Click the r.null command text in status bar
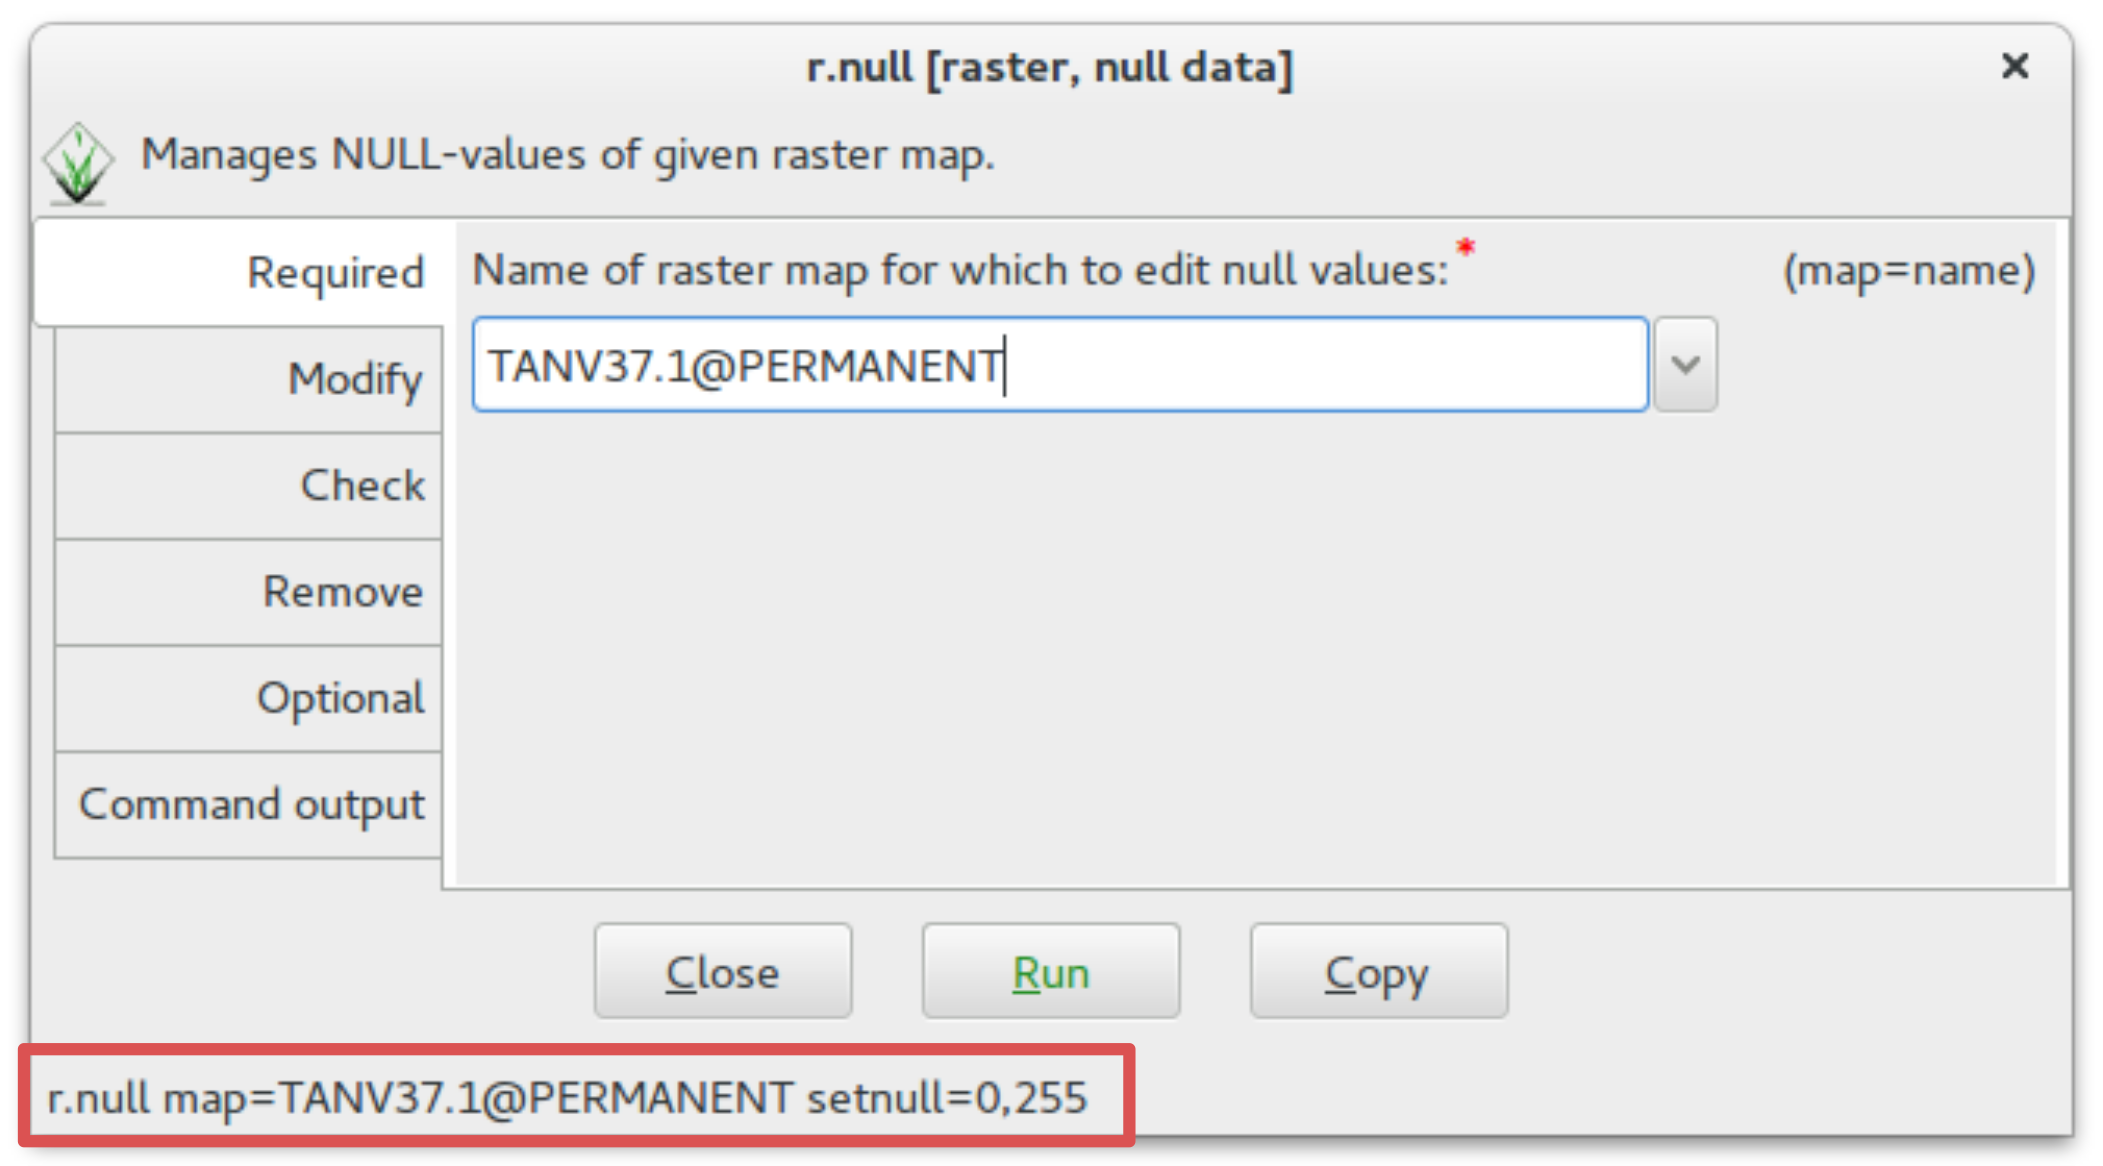Screen dimensions: 2103x1166 567,1097
